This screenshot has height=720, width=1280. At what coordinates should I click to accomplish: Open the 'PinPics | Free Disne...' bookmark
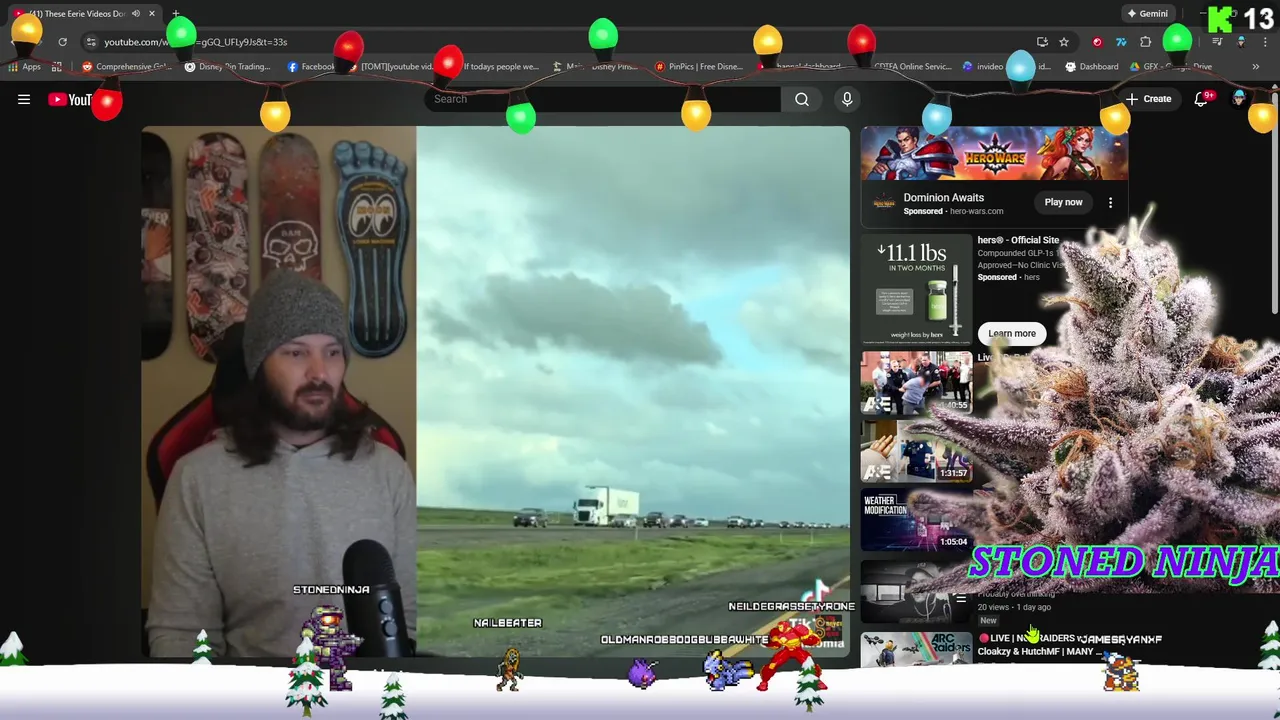[699, 67]
